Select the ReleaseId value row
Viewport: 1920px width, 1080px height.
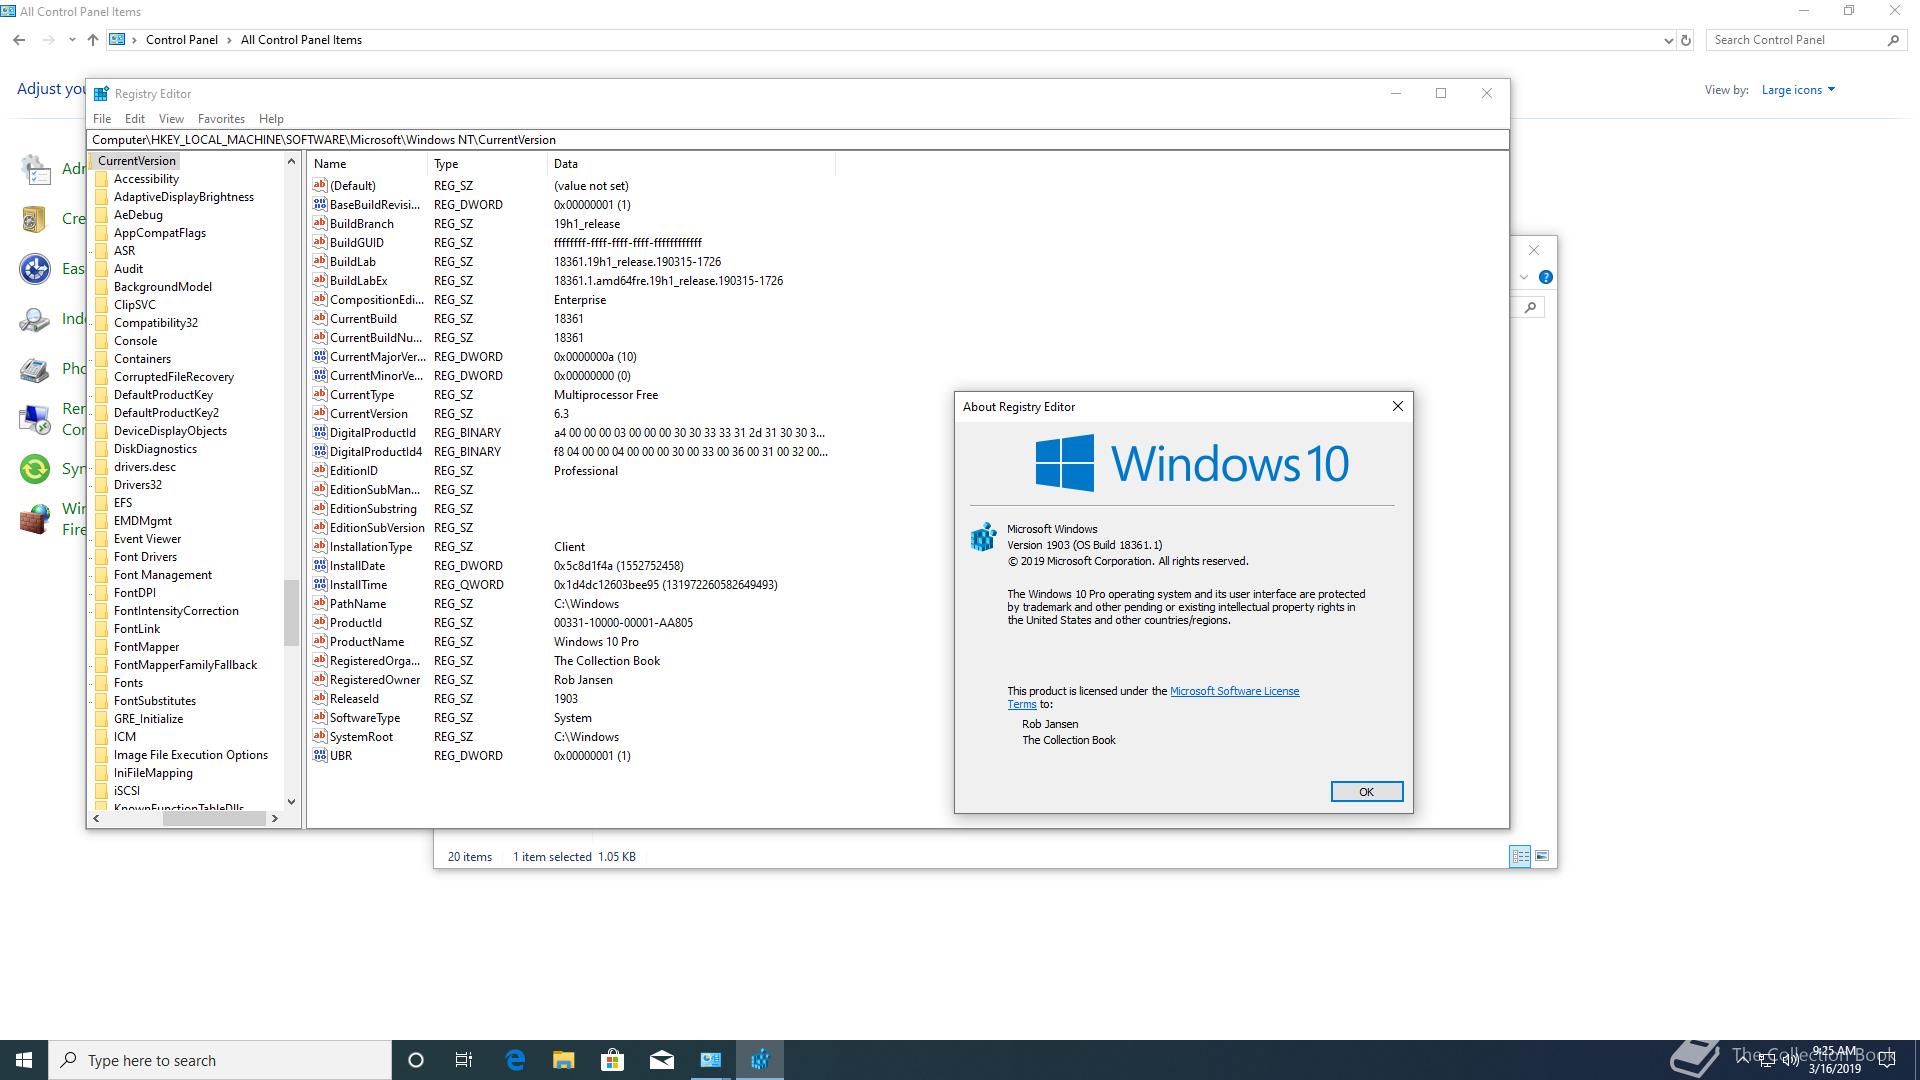(570, 698)
